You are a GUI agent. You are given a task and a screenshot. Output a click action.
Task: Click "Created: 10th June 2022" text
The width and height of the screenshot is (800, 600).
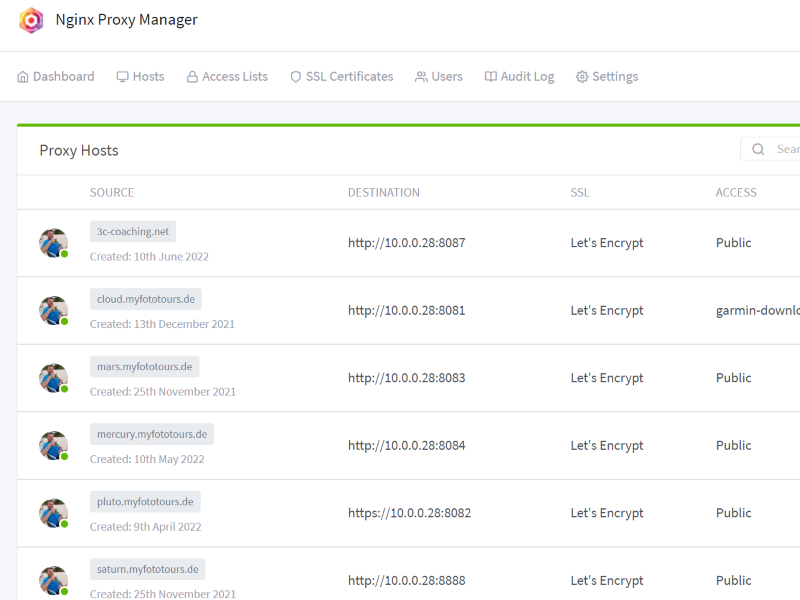149,257
